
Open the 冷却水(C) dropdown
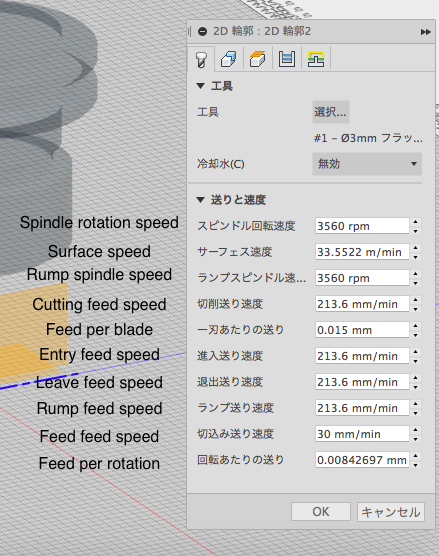coord(367,164)
